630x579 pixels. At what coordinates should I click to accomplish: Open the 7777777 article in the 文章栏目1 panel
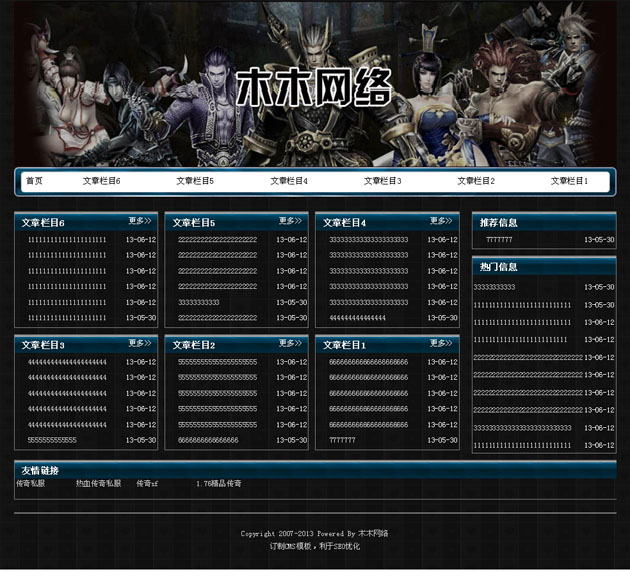click(342, 440)
